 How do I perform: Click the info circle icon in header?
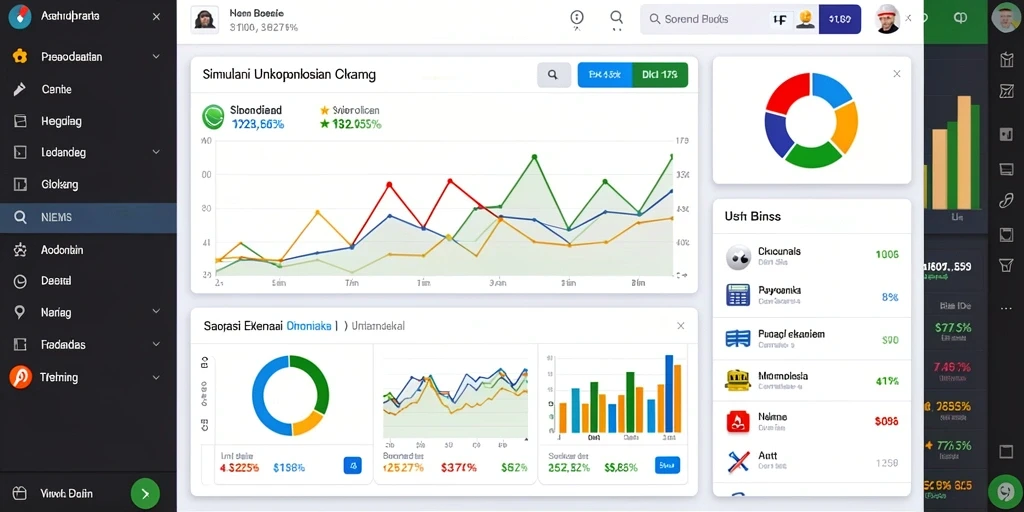click(577, 18)
